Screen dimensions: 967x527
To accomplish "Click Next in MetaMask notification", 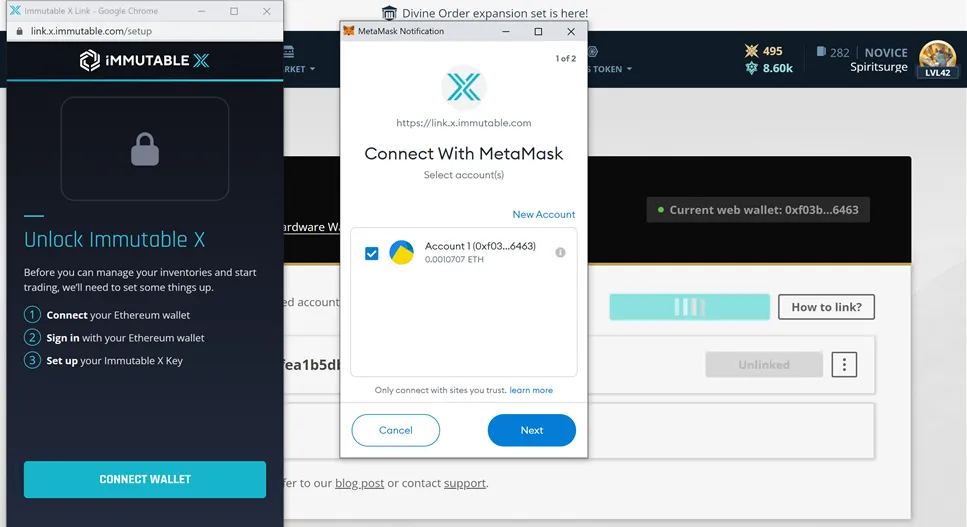I will tap(532, 430).
